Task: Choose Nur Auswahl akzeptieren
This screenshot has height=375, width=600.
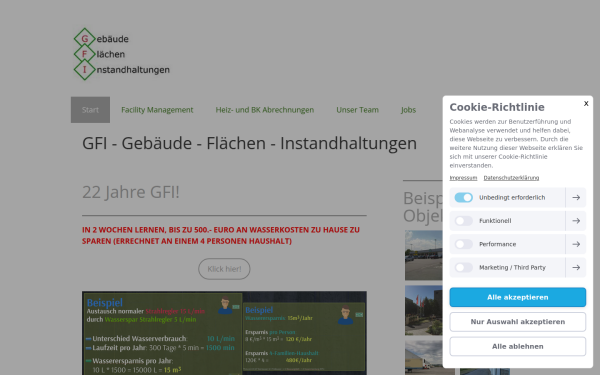Action: pos(518,322)
